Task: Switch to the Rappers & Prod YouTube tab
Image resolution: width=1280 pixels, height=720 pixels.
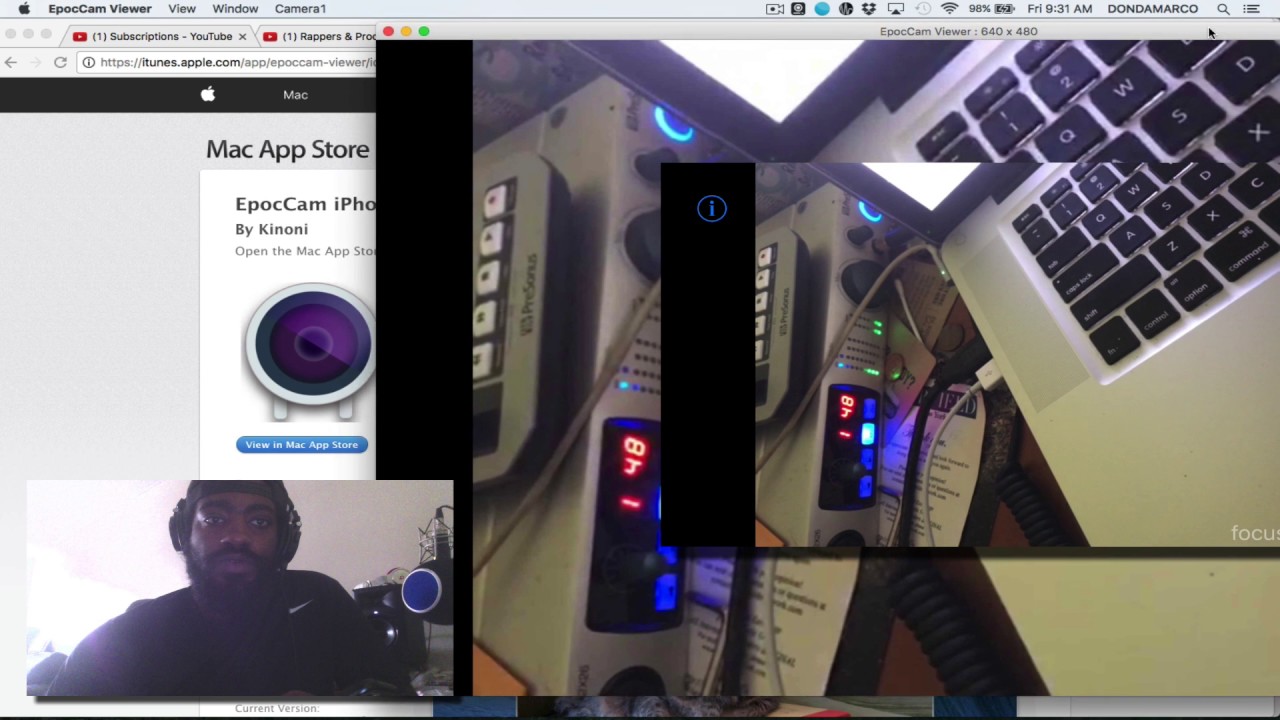Action: (x=318, y=36)
